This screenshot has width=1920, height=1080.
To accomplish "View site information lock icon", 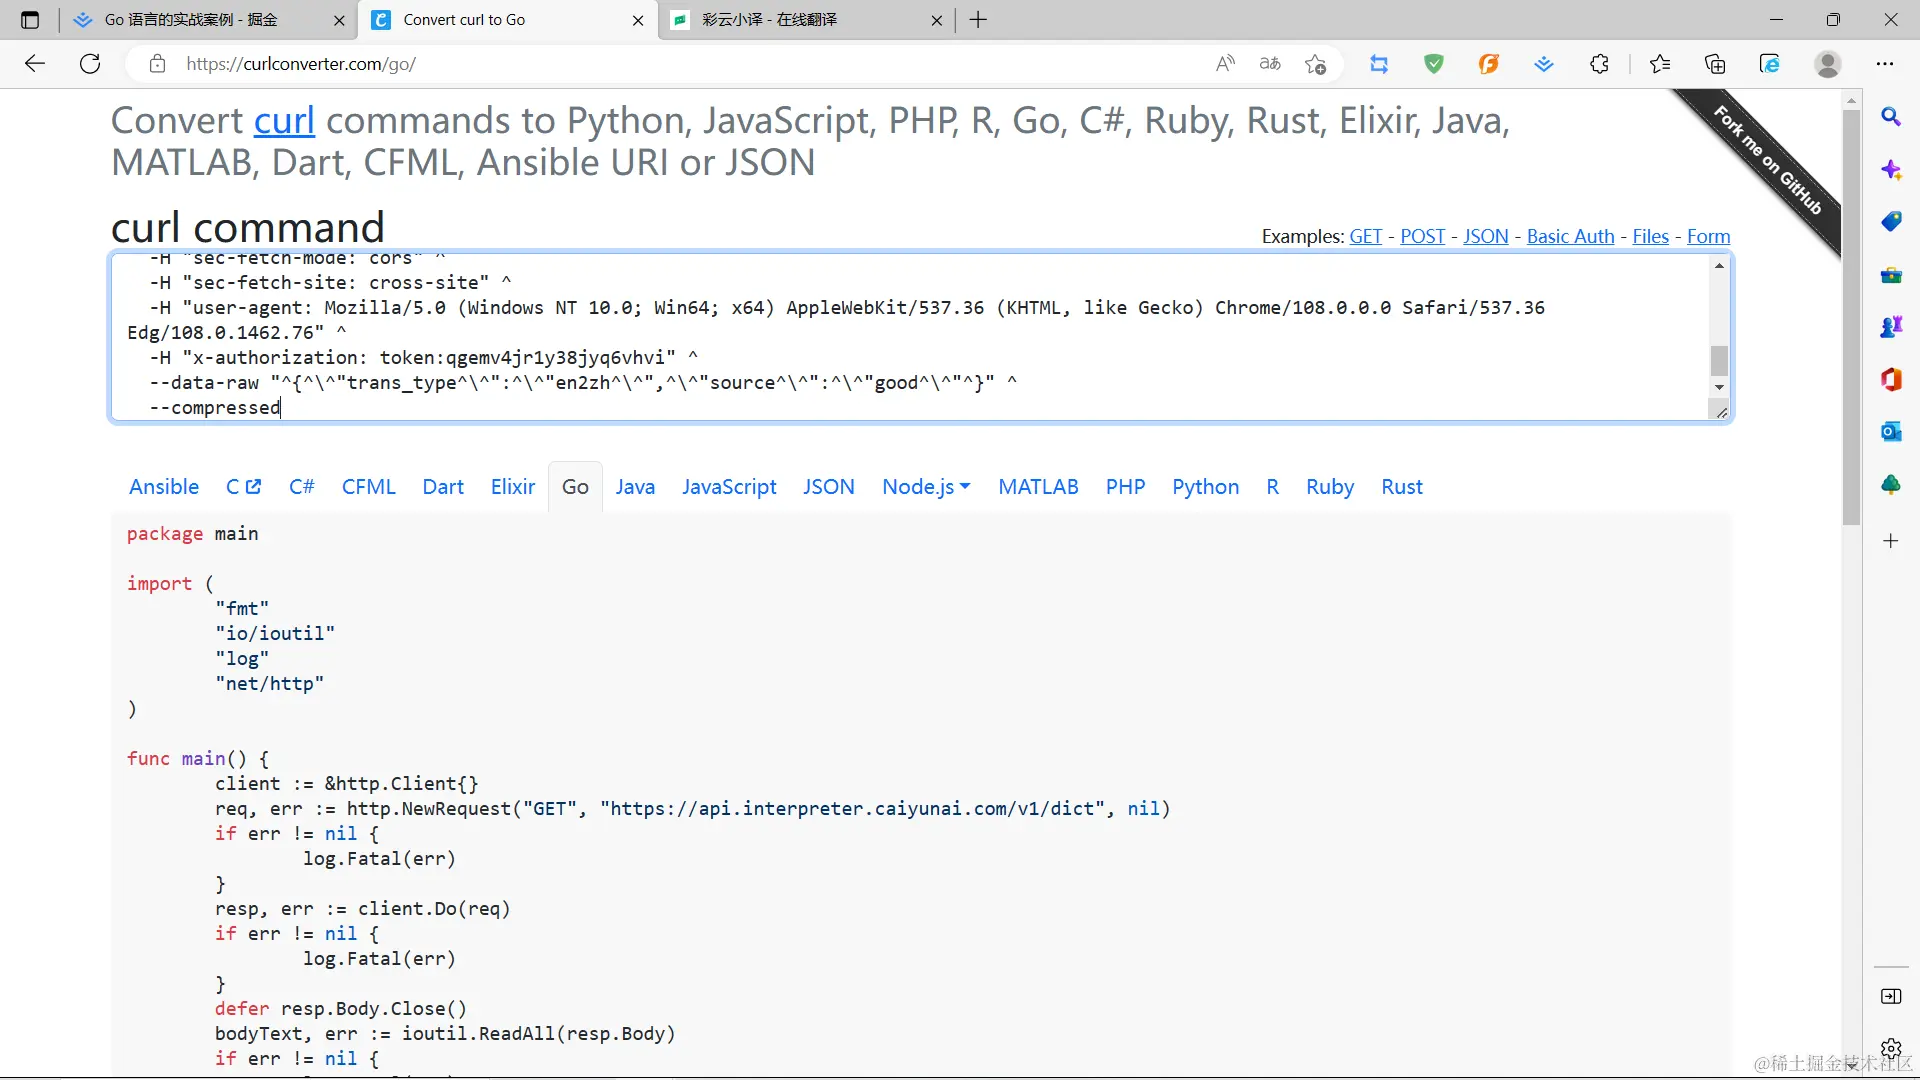I will point(157,64).
